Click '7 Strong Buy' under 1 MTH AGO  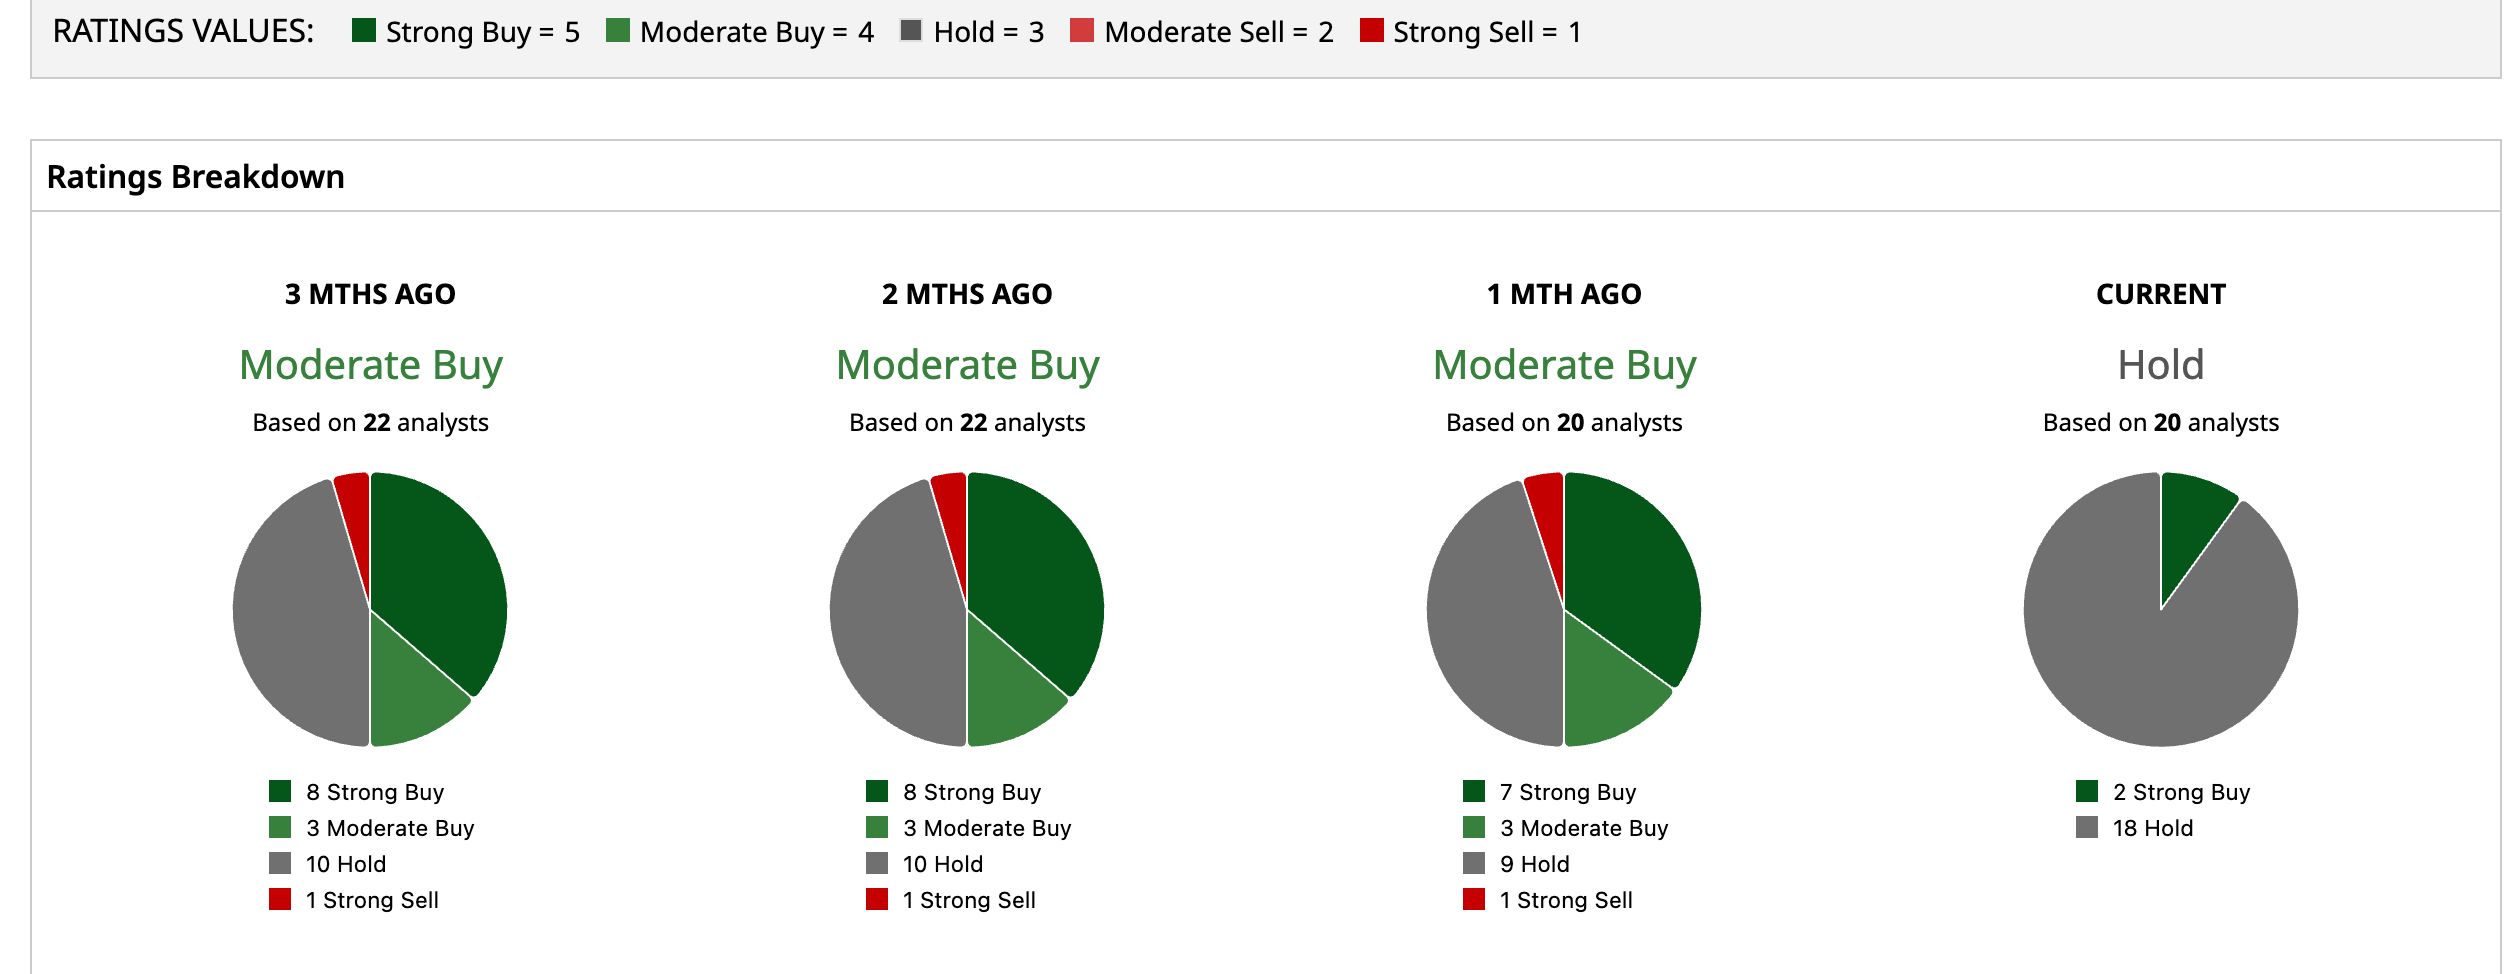pos(1568,792)
